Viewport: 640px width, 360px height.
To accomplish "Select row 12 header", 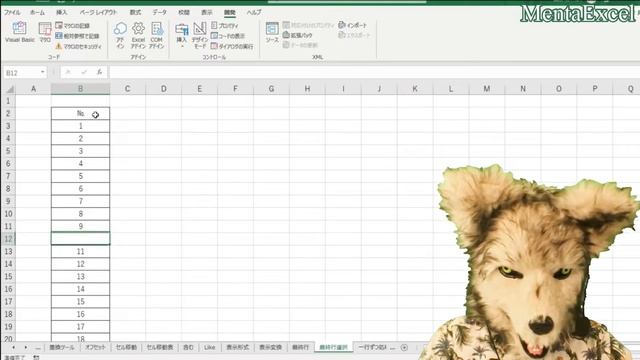I will [x=8, y=239].
